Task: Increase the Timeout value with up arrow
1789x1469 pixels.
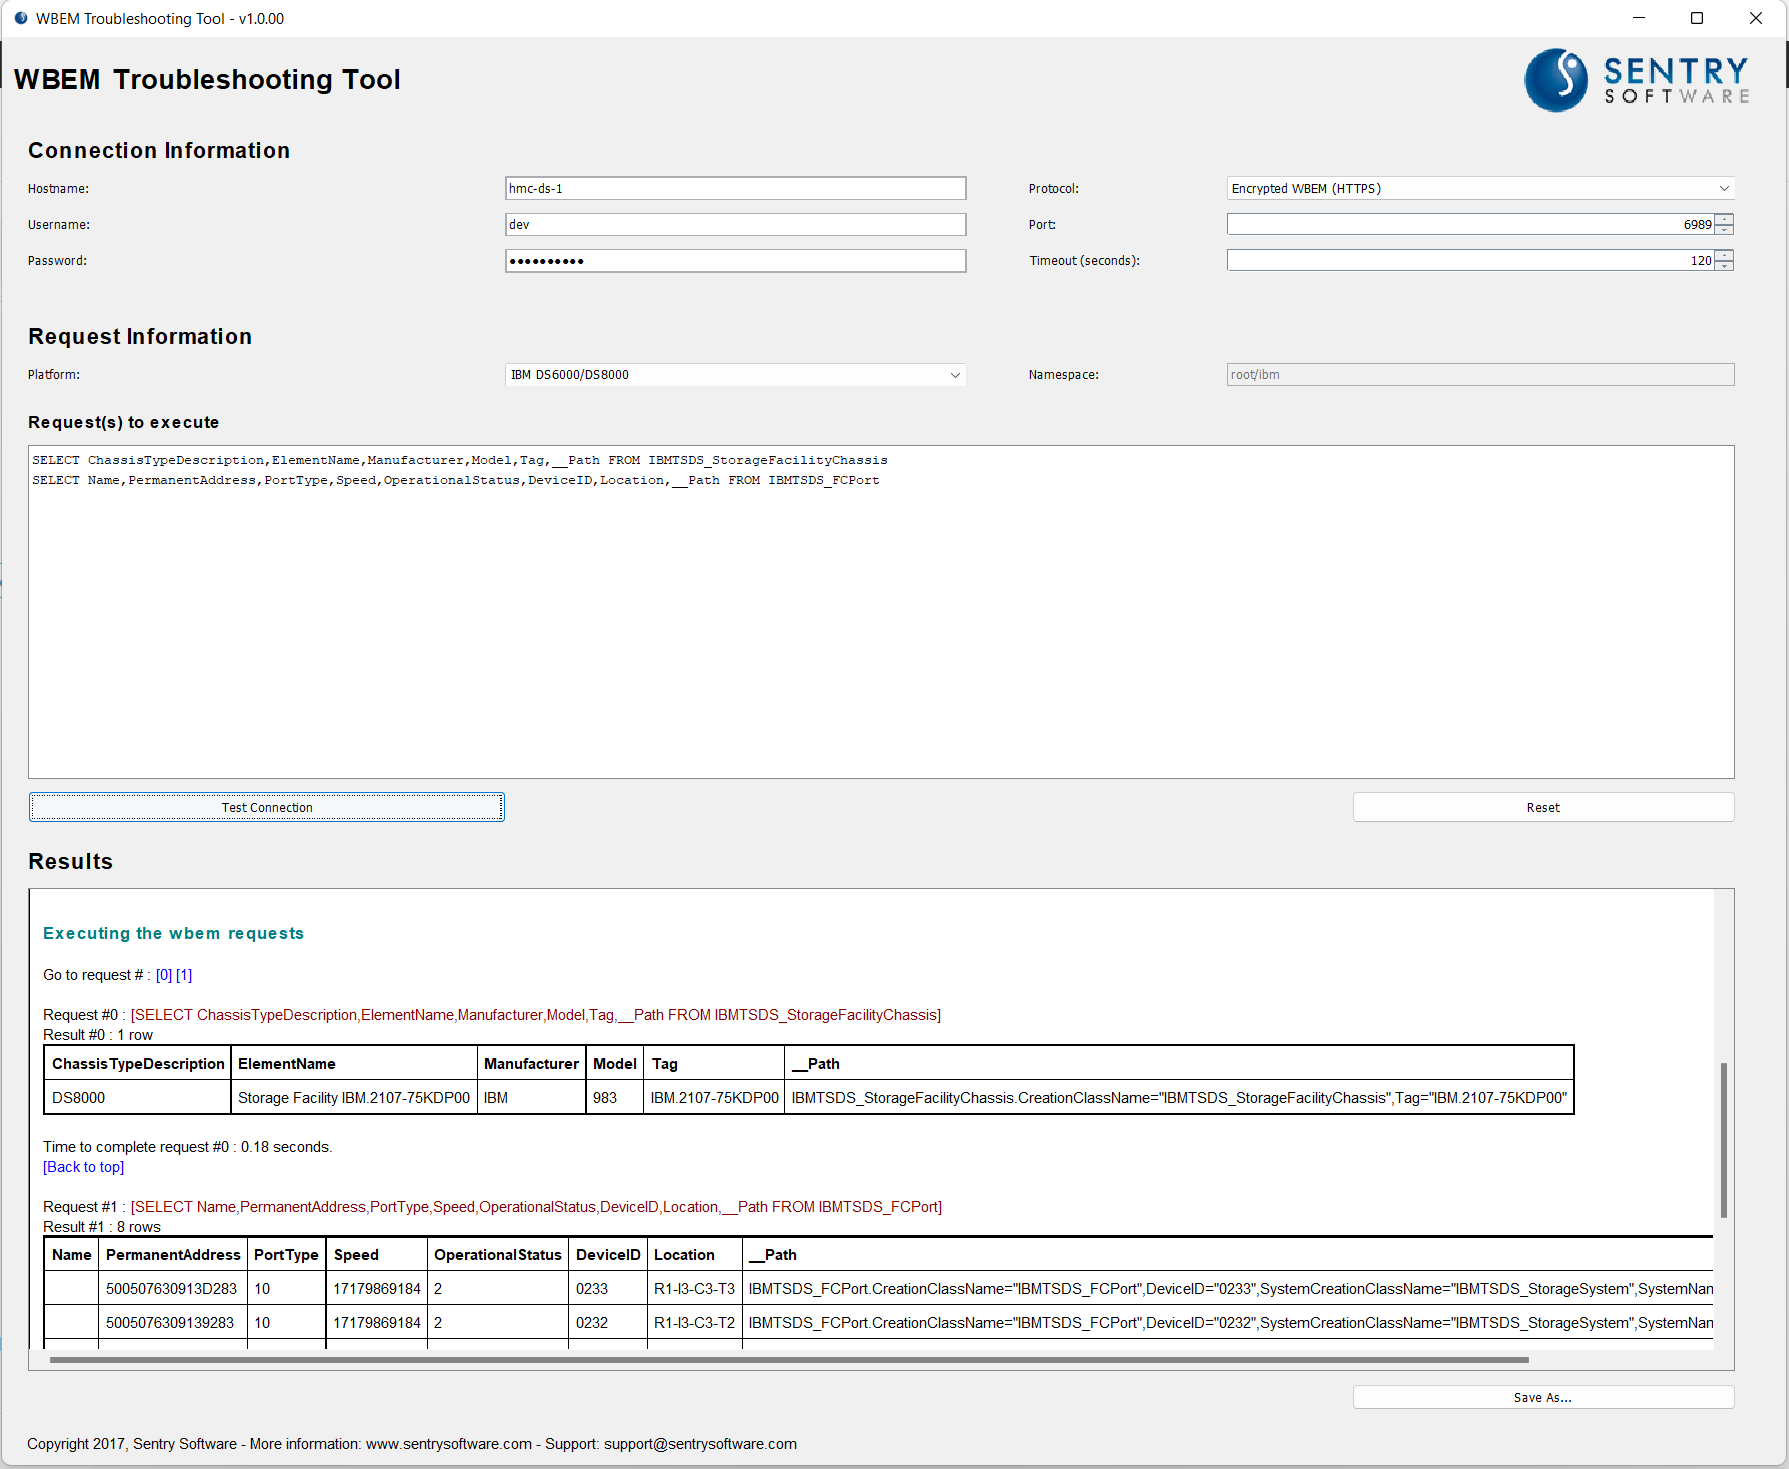Action: point(1725,255)
